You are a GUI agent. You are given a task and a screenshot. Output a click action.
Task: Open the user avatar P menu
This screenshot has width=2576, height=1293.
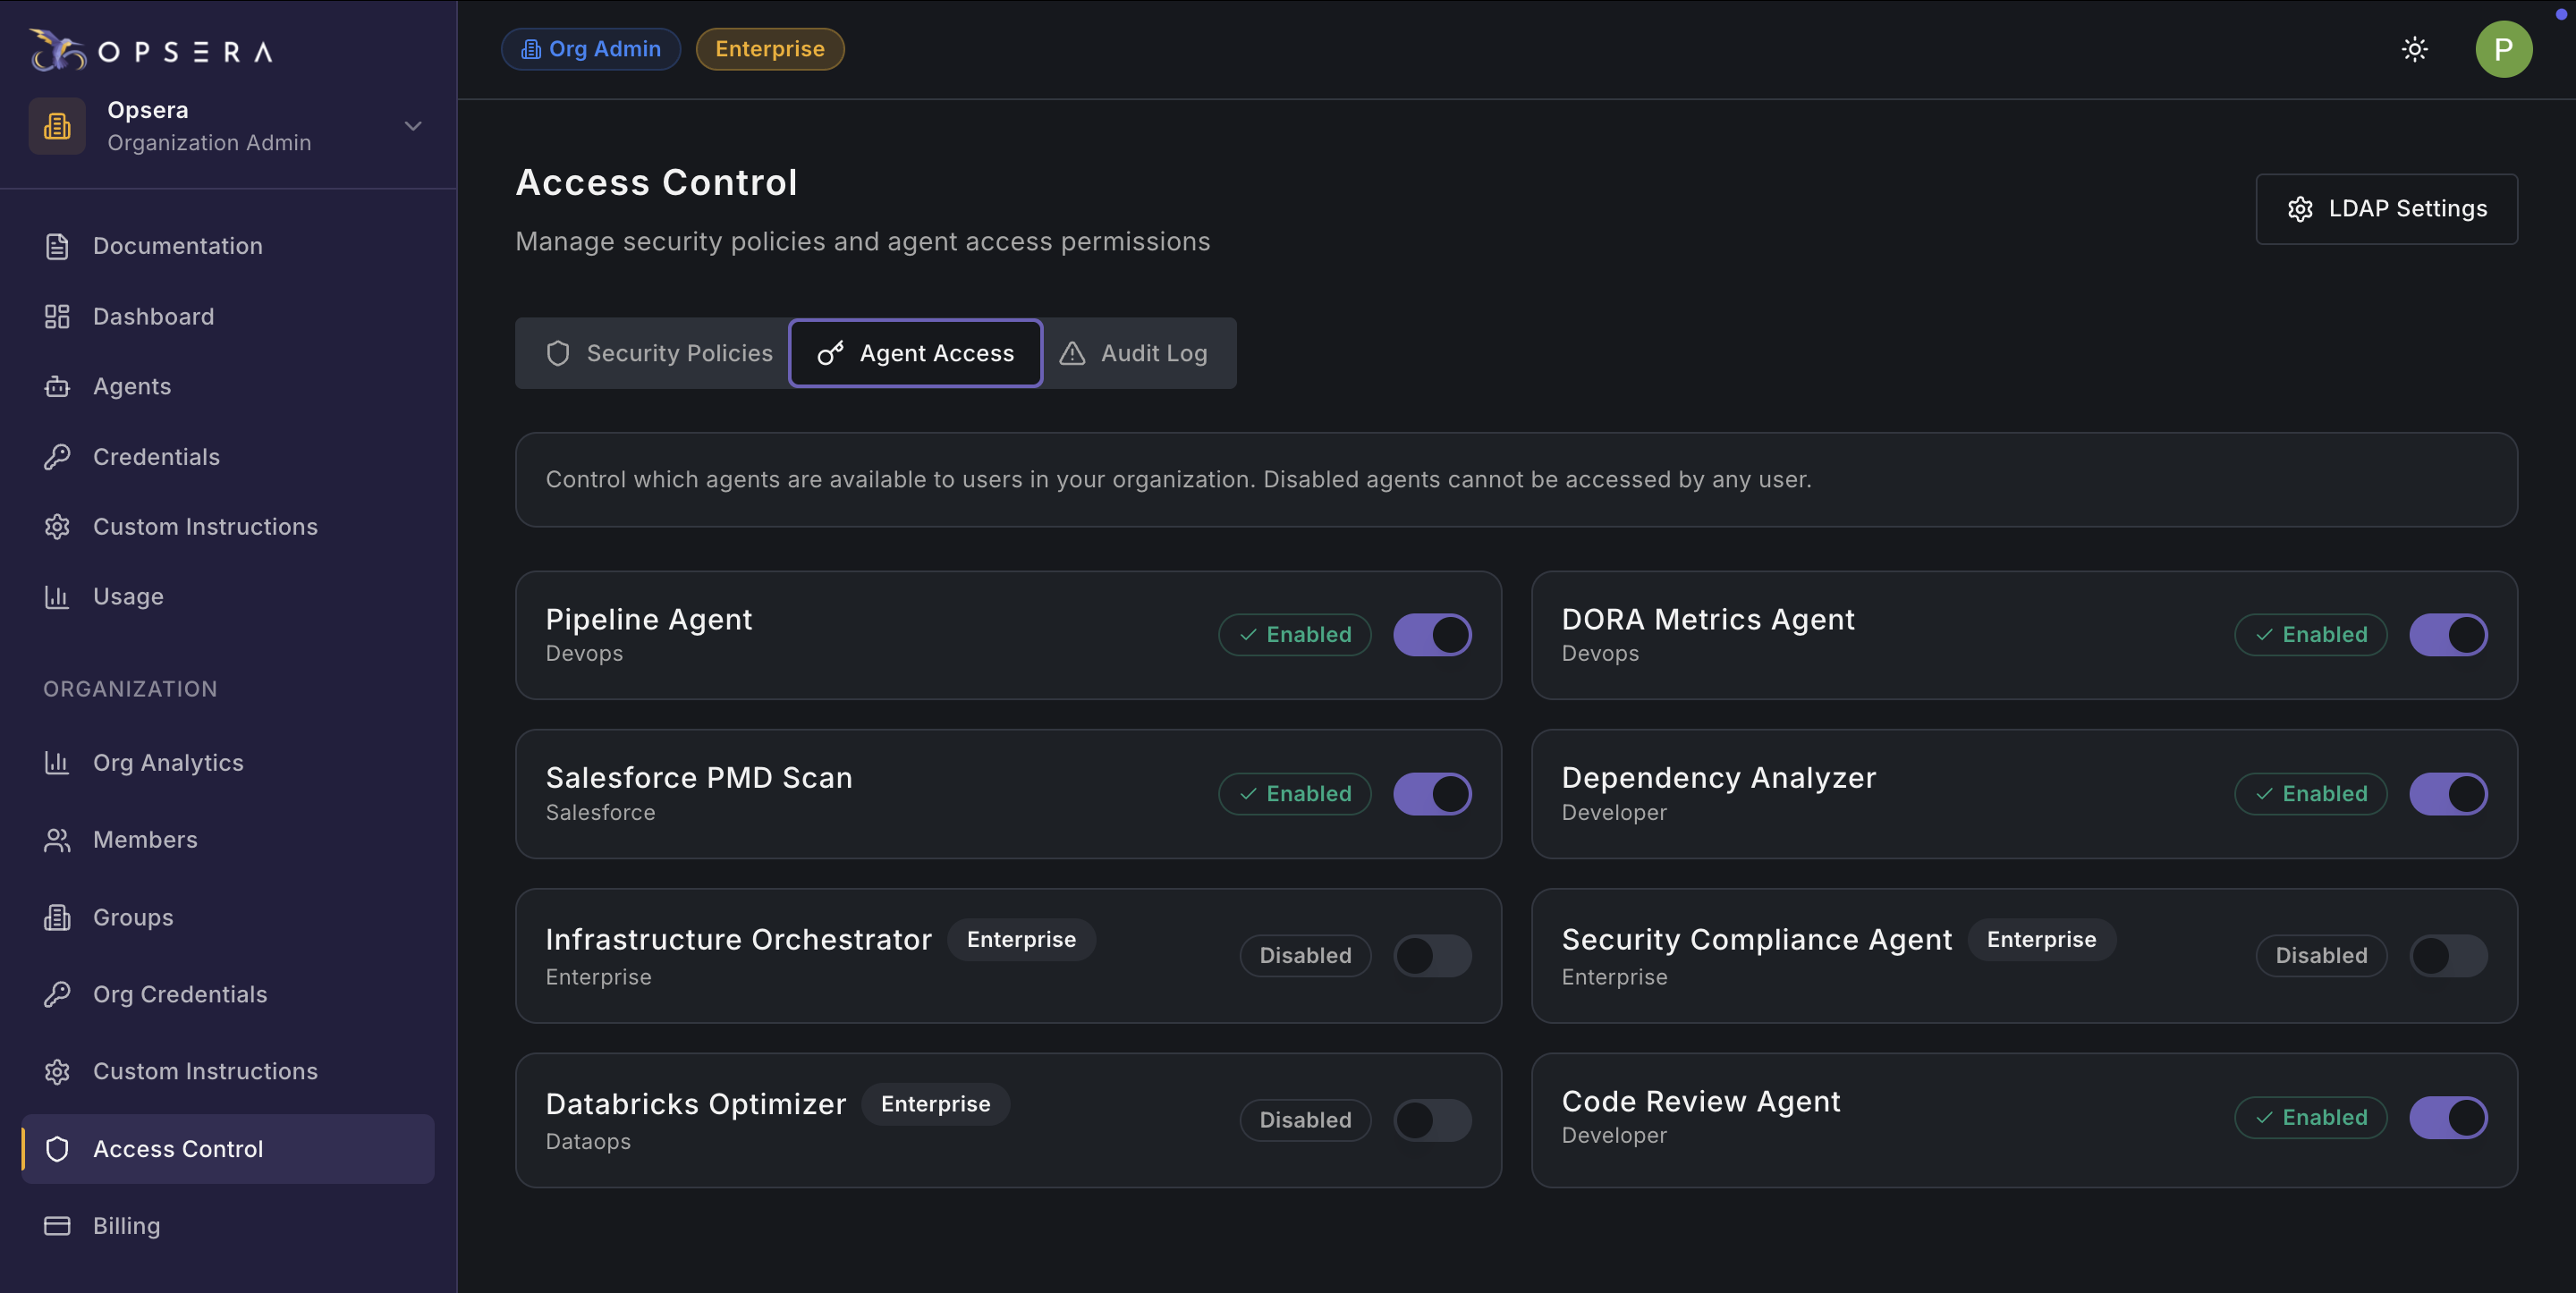(2503, 49)
